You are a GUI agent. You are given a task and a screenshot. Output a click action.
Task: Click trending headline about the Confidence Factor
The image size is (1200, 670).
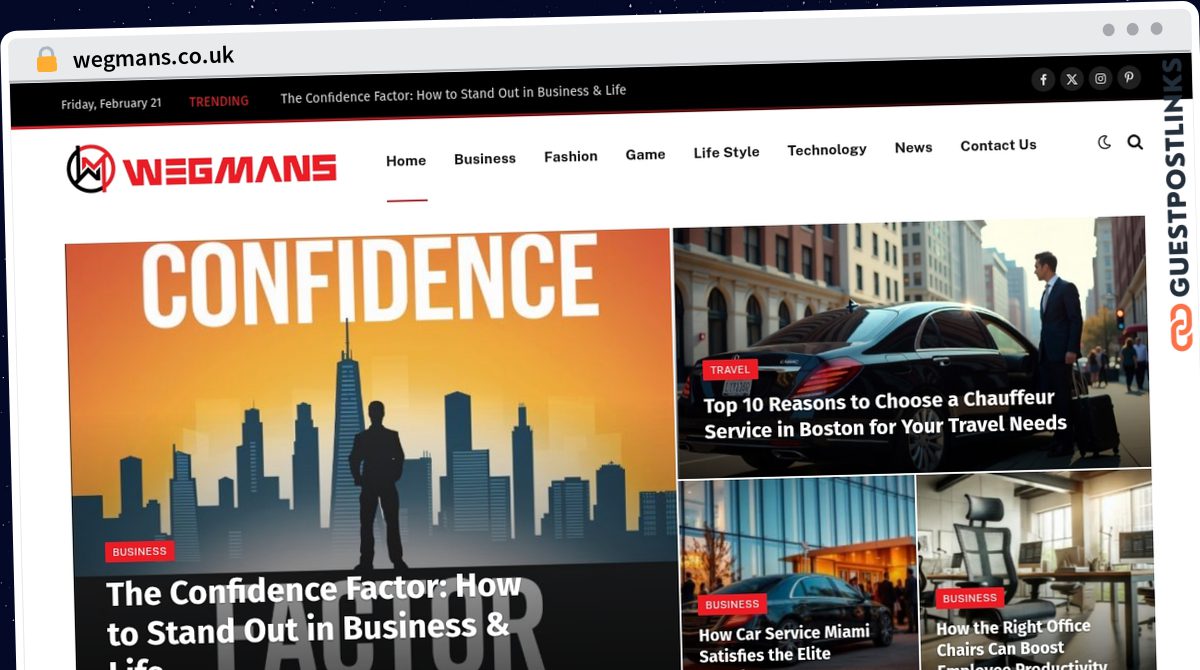click(453, 94)
